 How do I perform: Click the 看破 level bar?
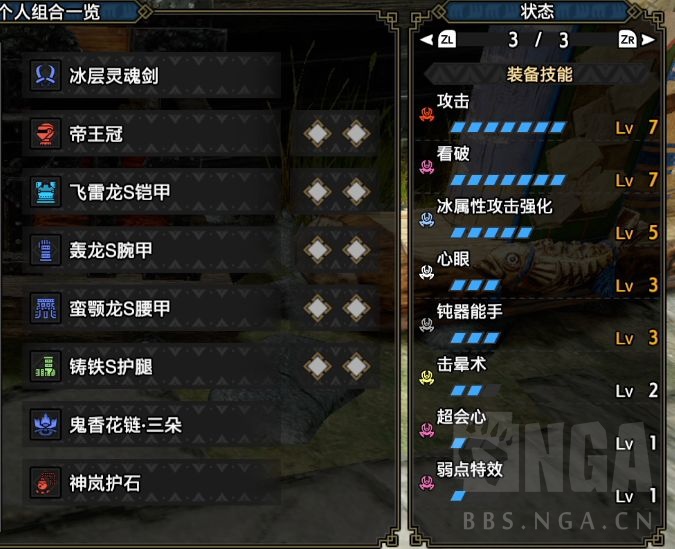point(508,180)
